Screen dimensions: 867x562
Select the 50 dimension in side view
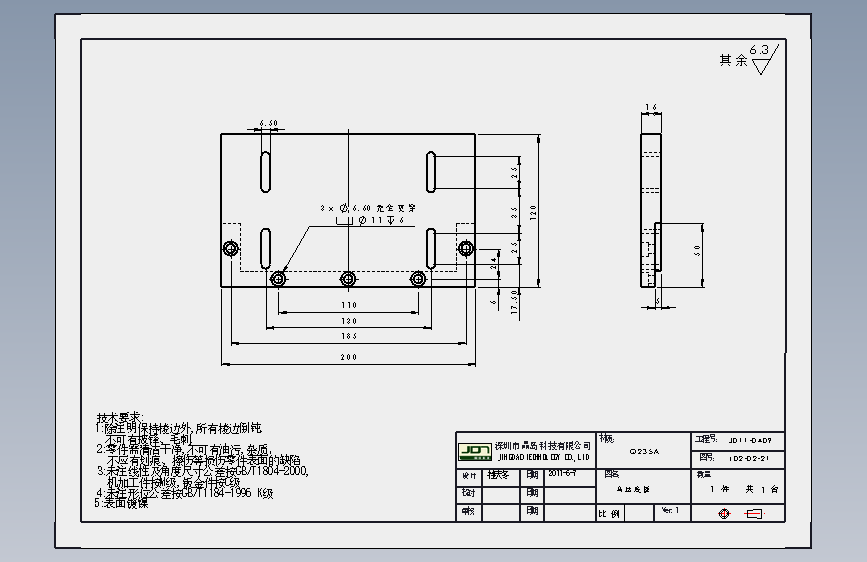coord(697,251)
